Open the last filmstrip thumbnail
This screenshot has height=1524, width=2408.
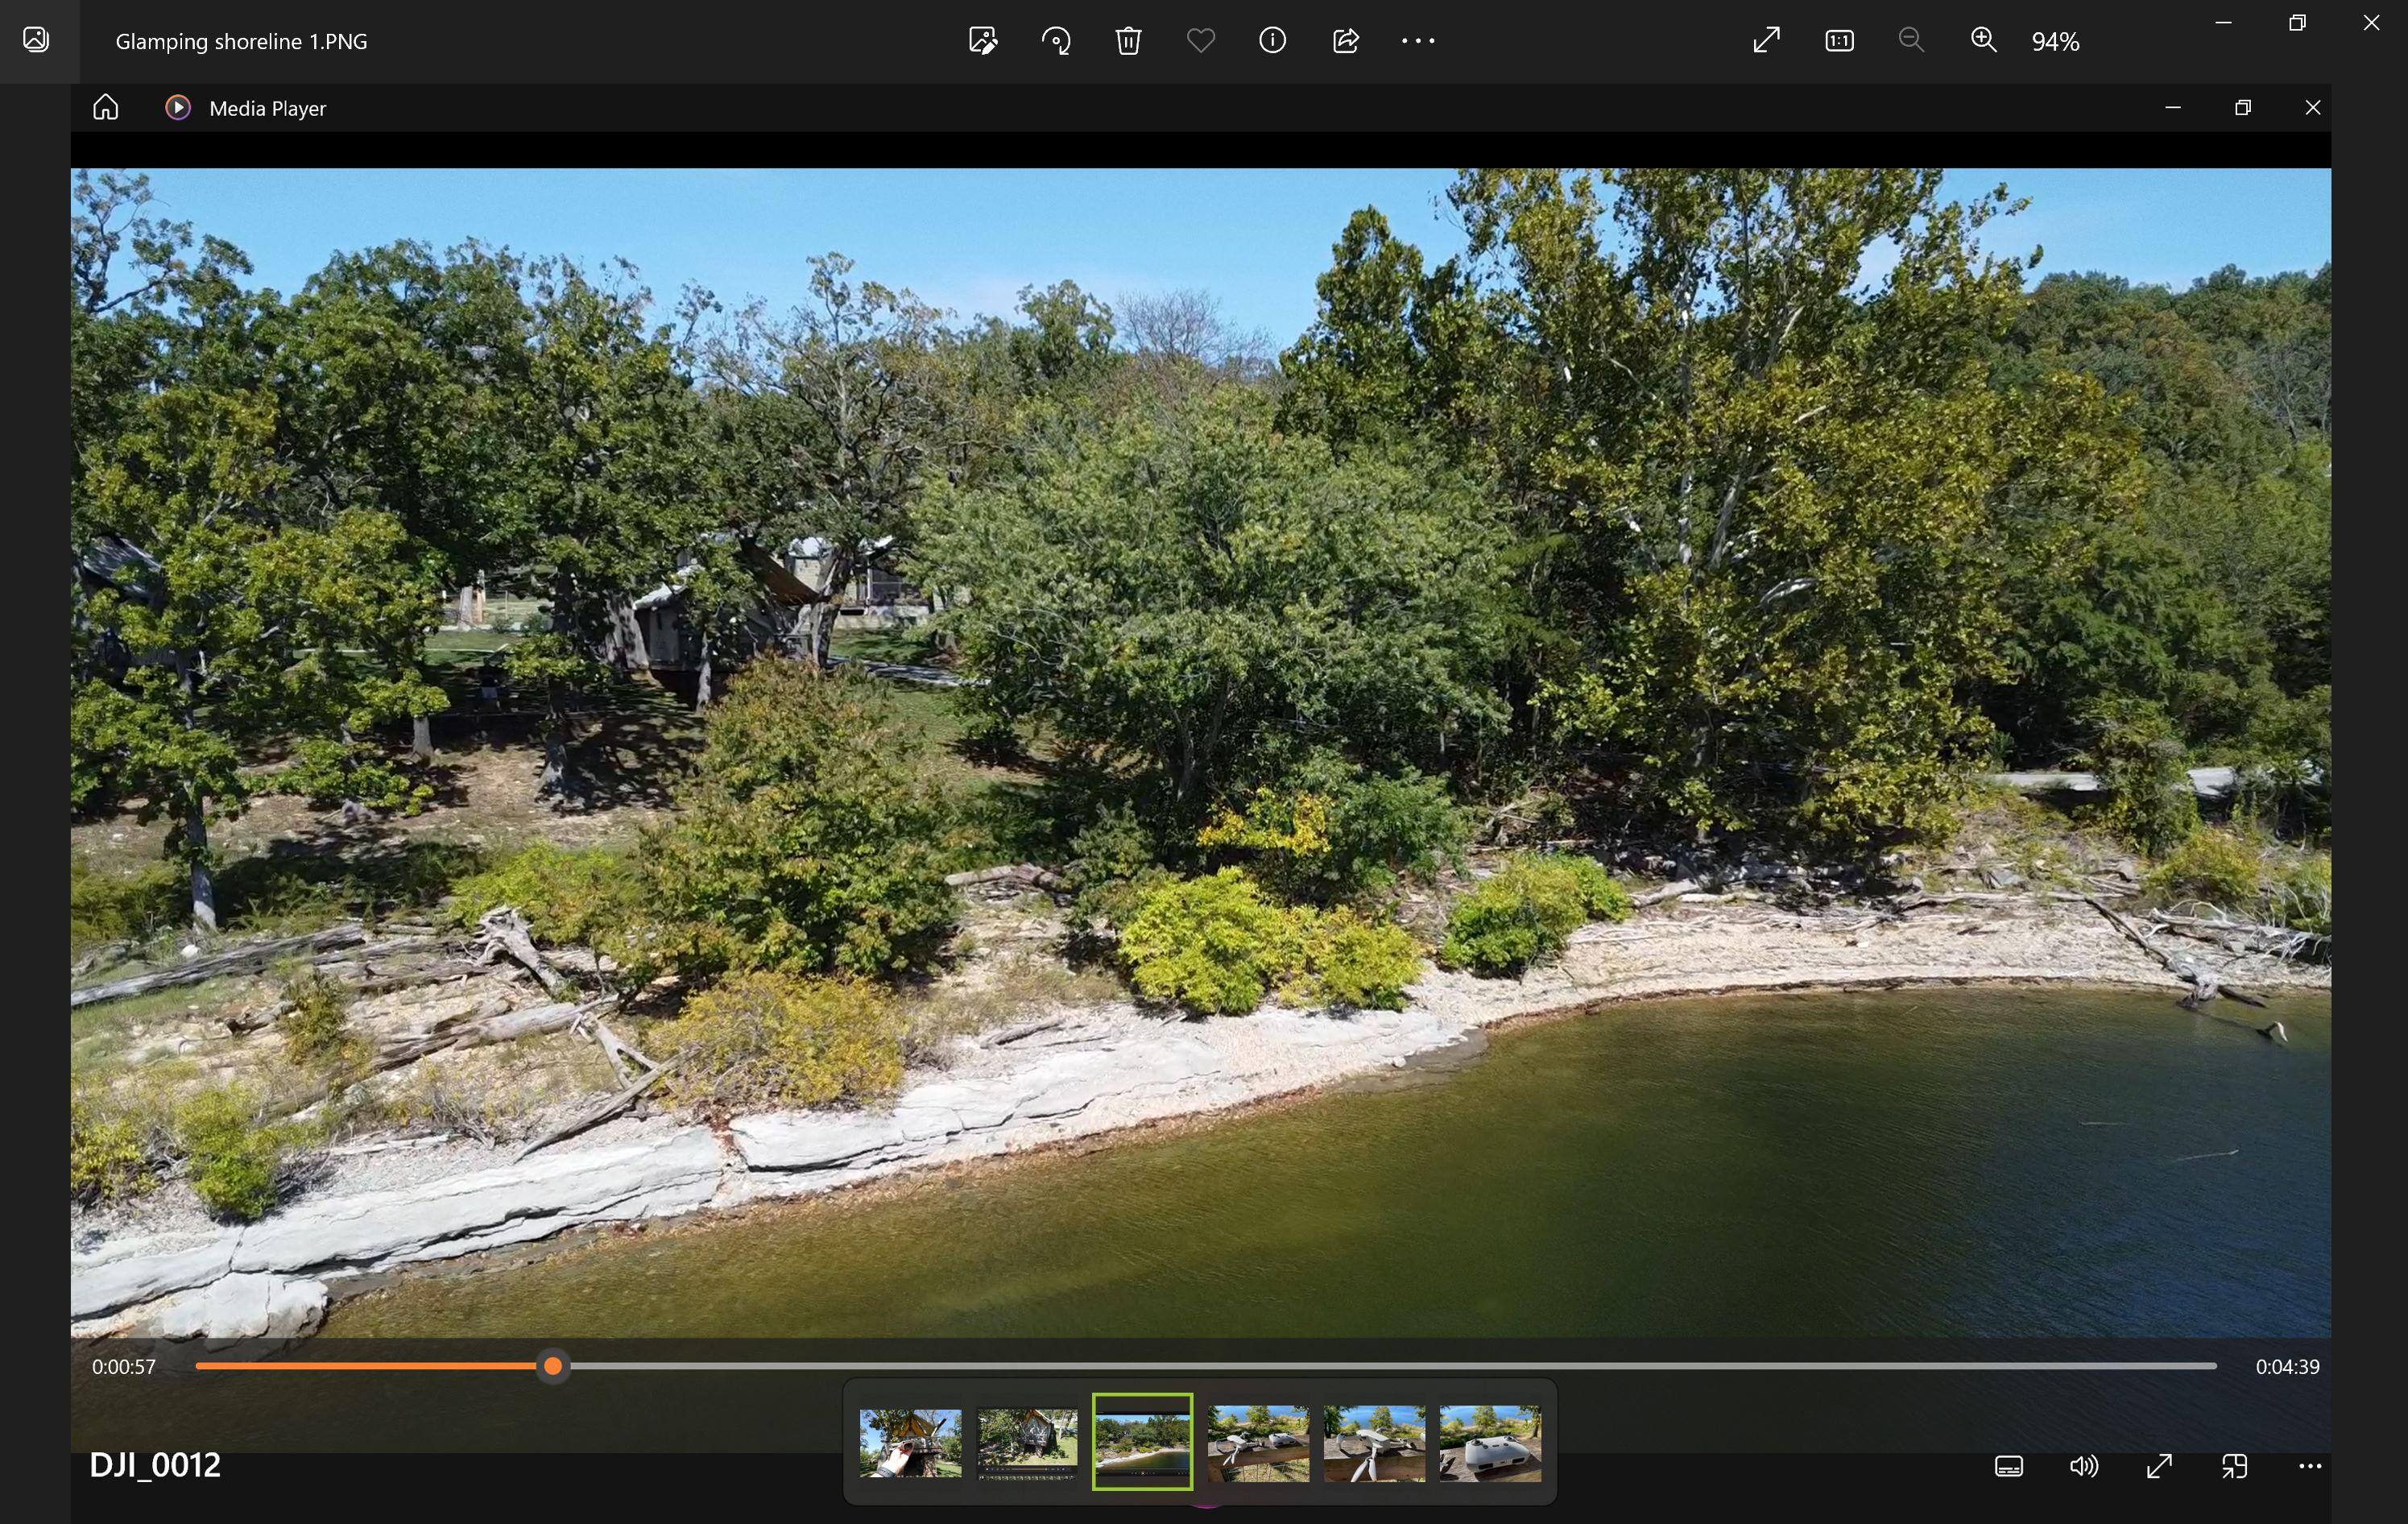click(x=1490, y=1441)
